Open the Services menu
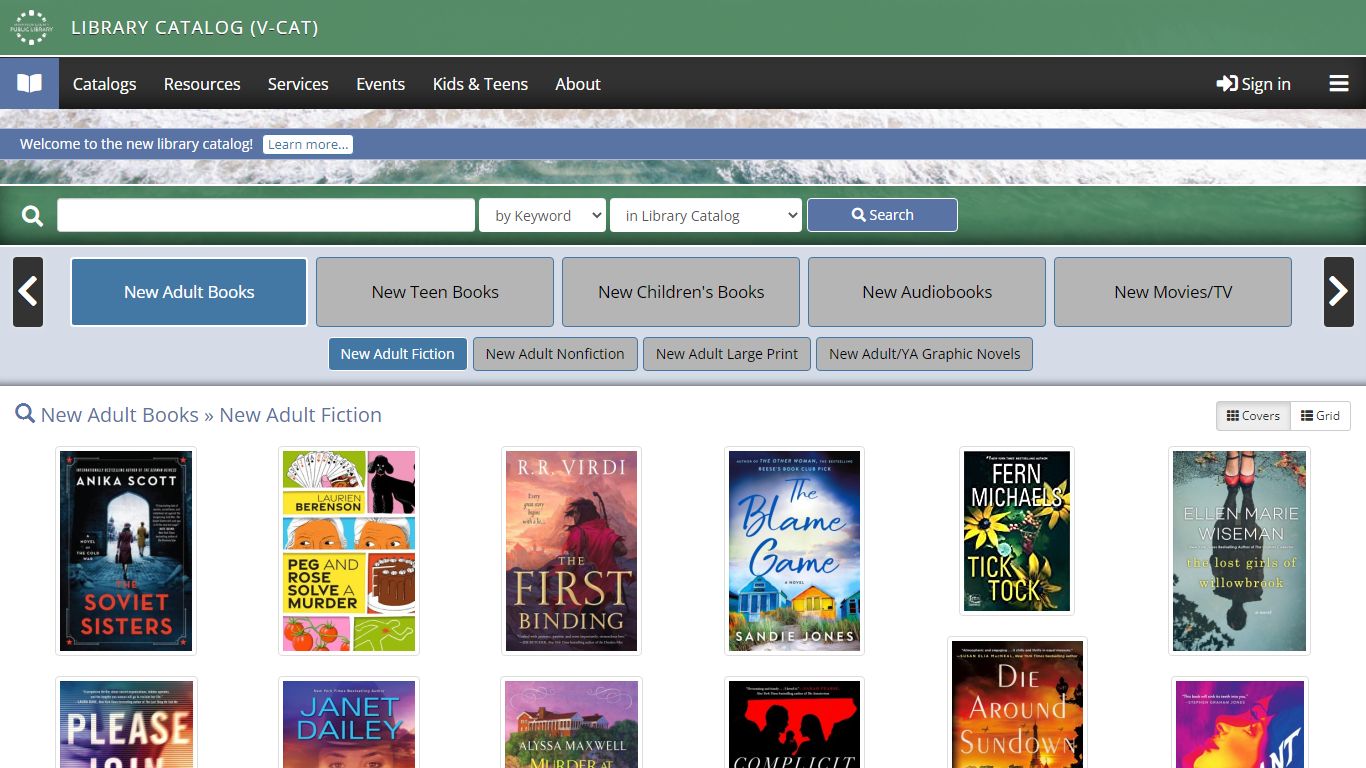The image size is (1366, 768). click(298, 84)
